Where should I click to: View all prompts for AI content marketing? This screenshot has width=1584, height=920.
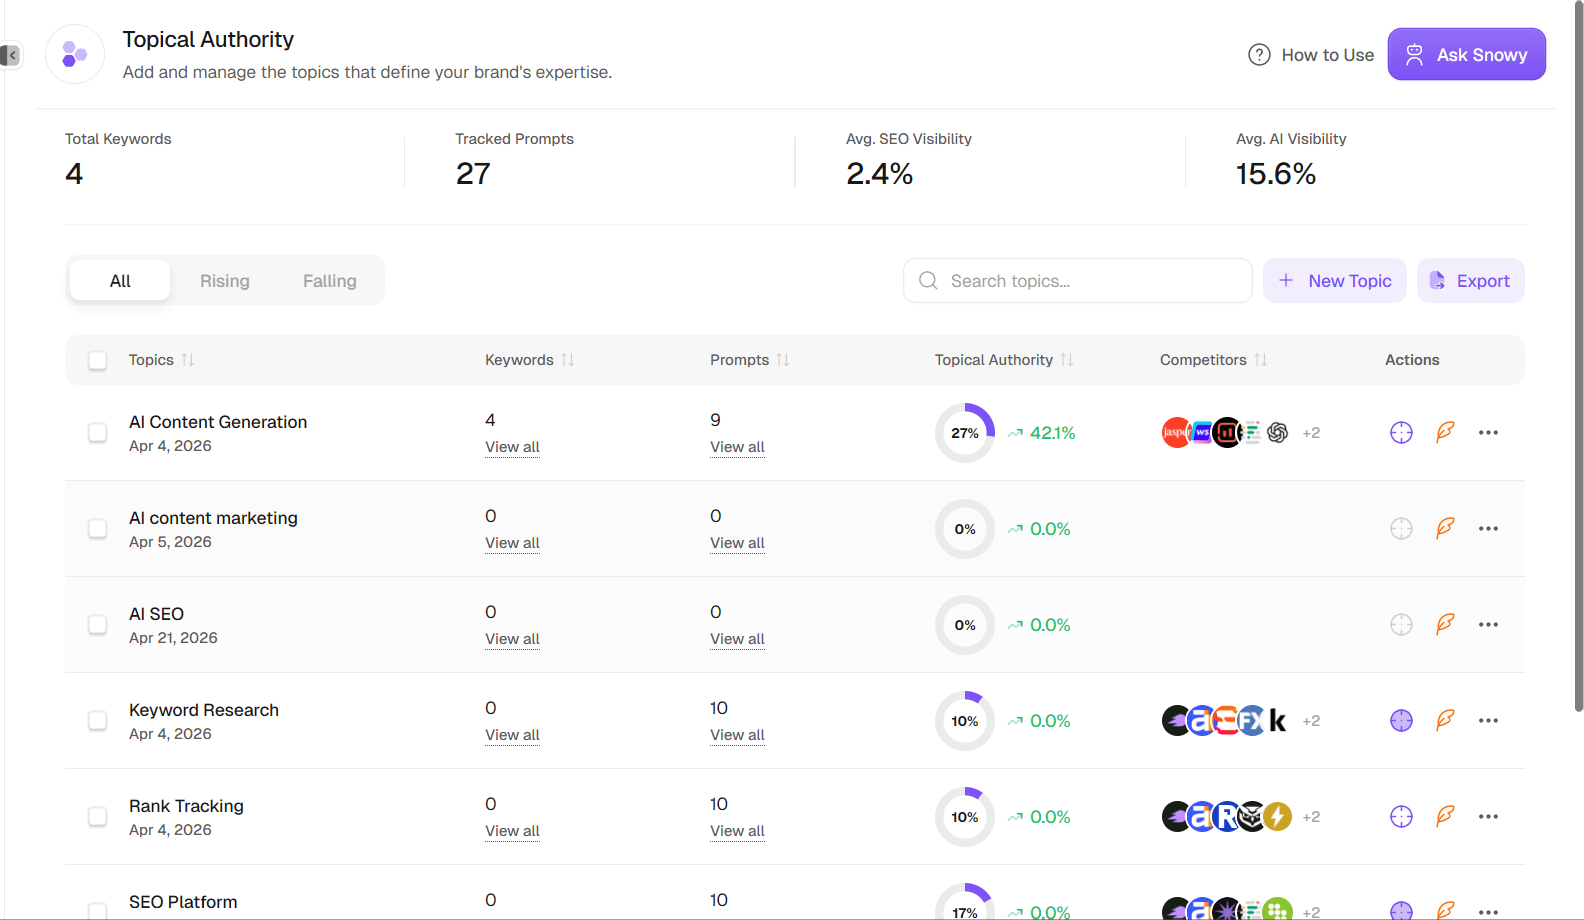tap(737, 543)
